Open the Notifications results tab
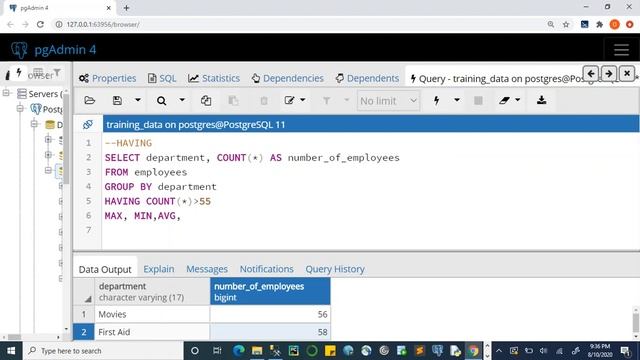640x360 pixels. (x=267, y=269)
